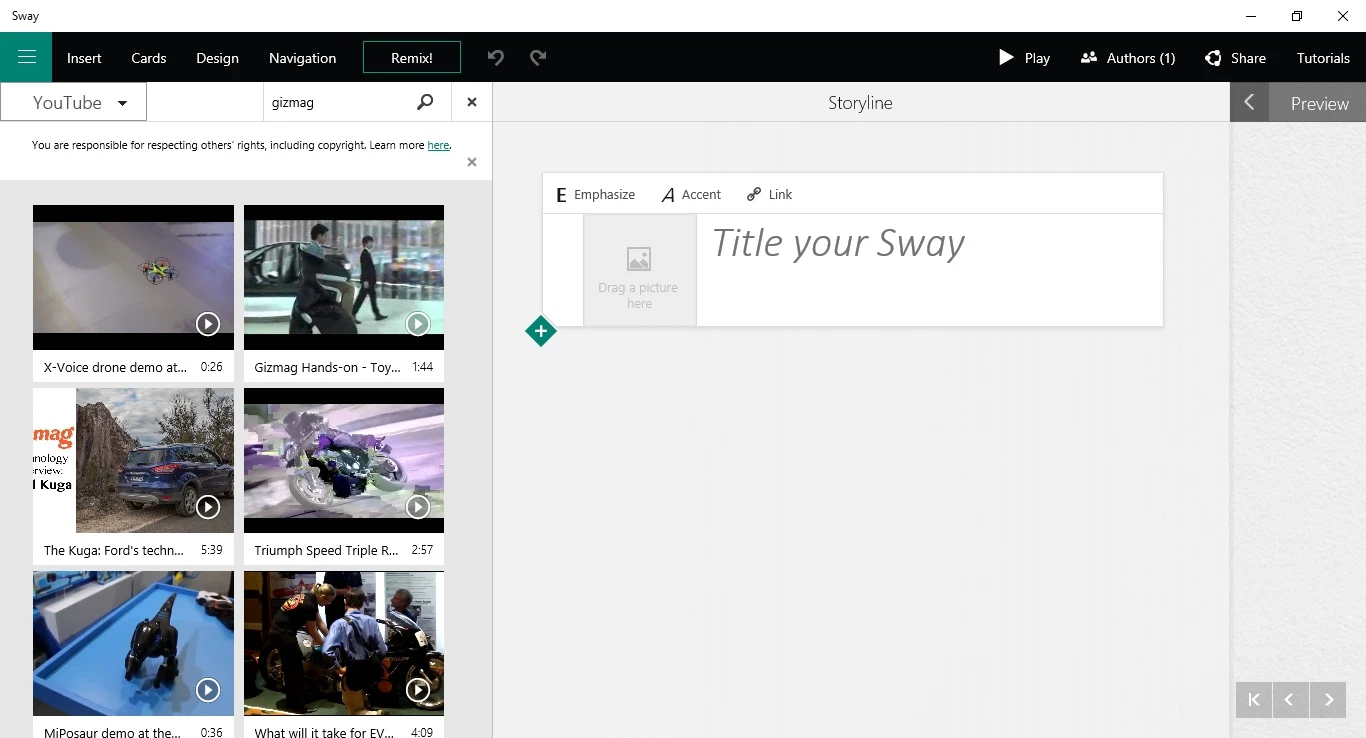Add a Link to text

click(x=769, y=194)
